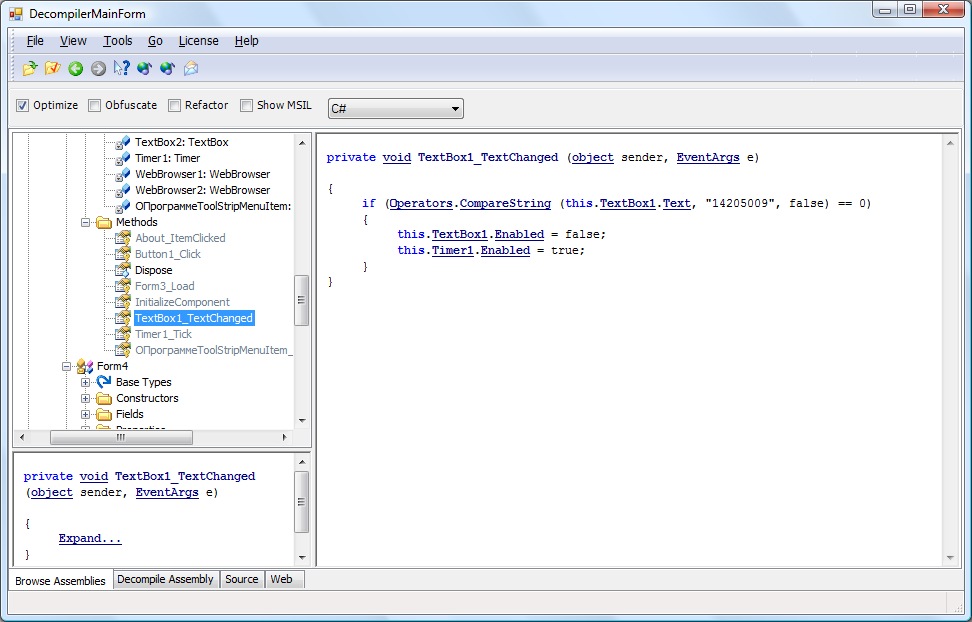Click the preview pane vertical scrollbar thumb
972x622 pixels.
pyautogui.click(x=301, y=502)
